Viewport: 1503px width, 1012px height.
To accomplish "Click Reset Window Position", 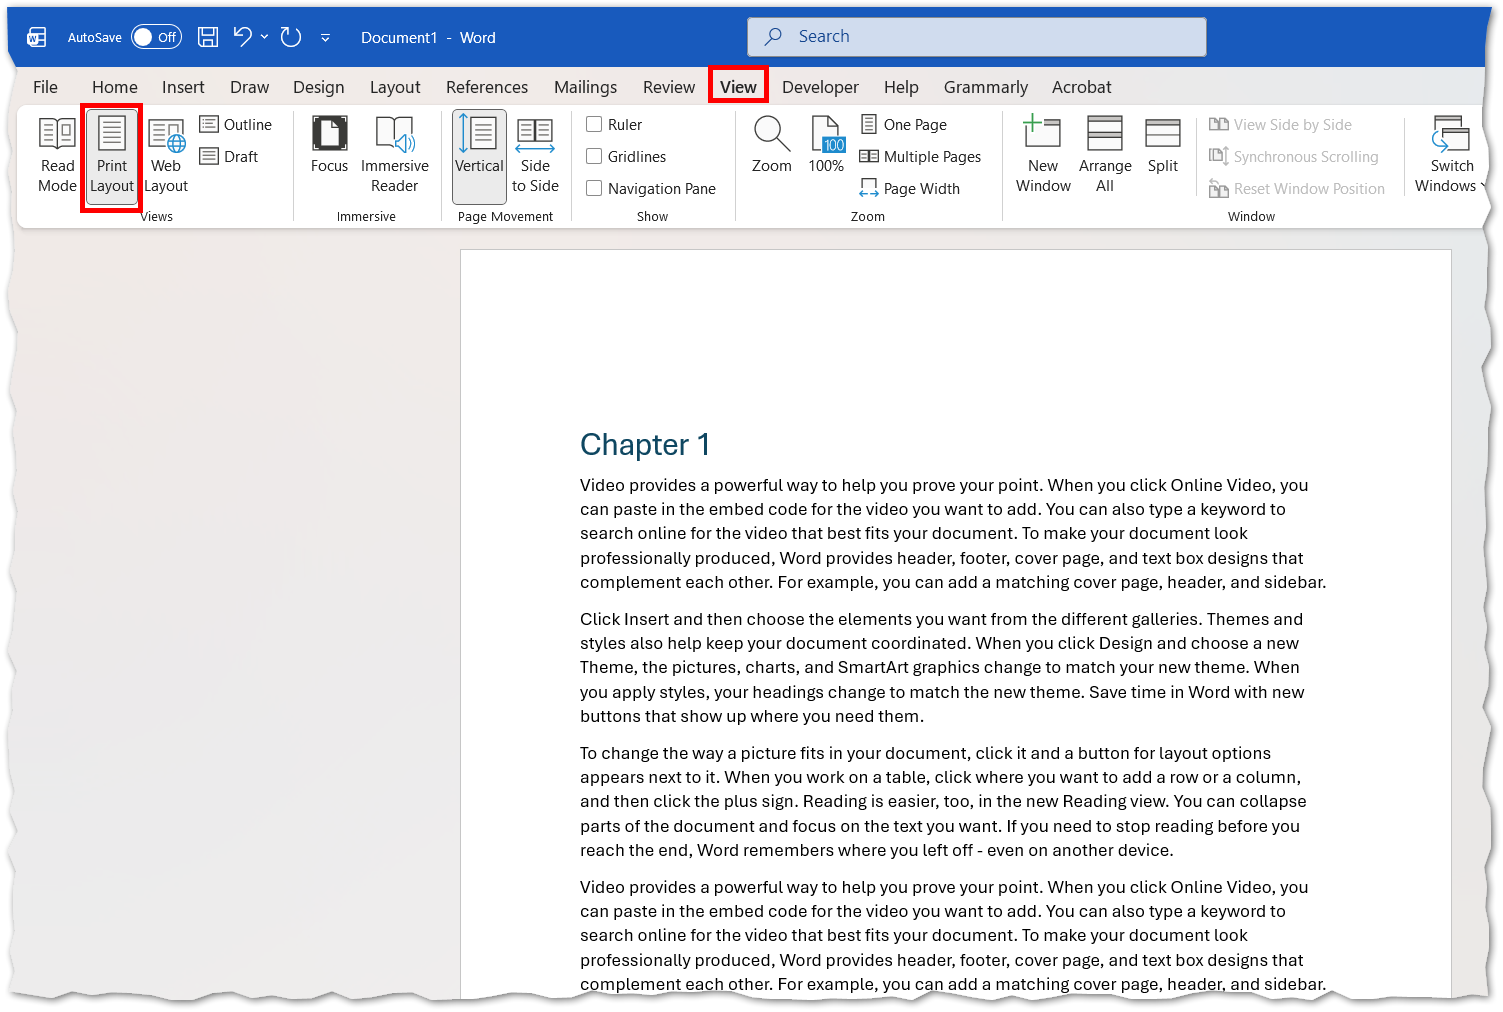I will click(x=1297, y=188).
